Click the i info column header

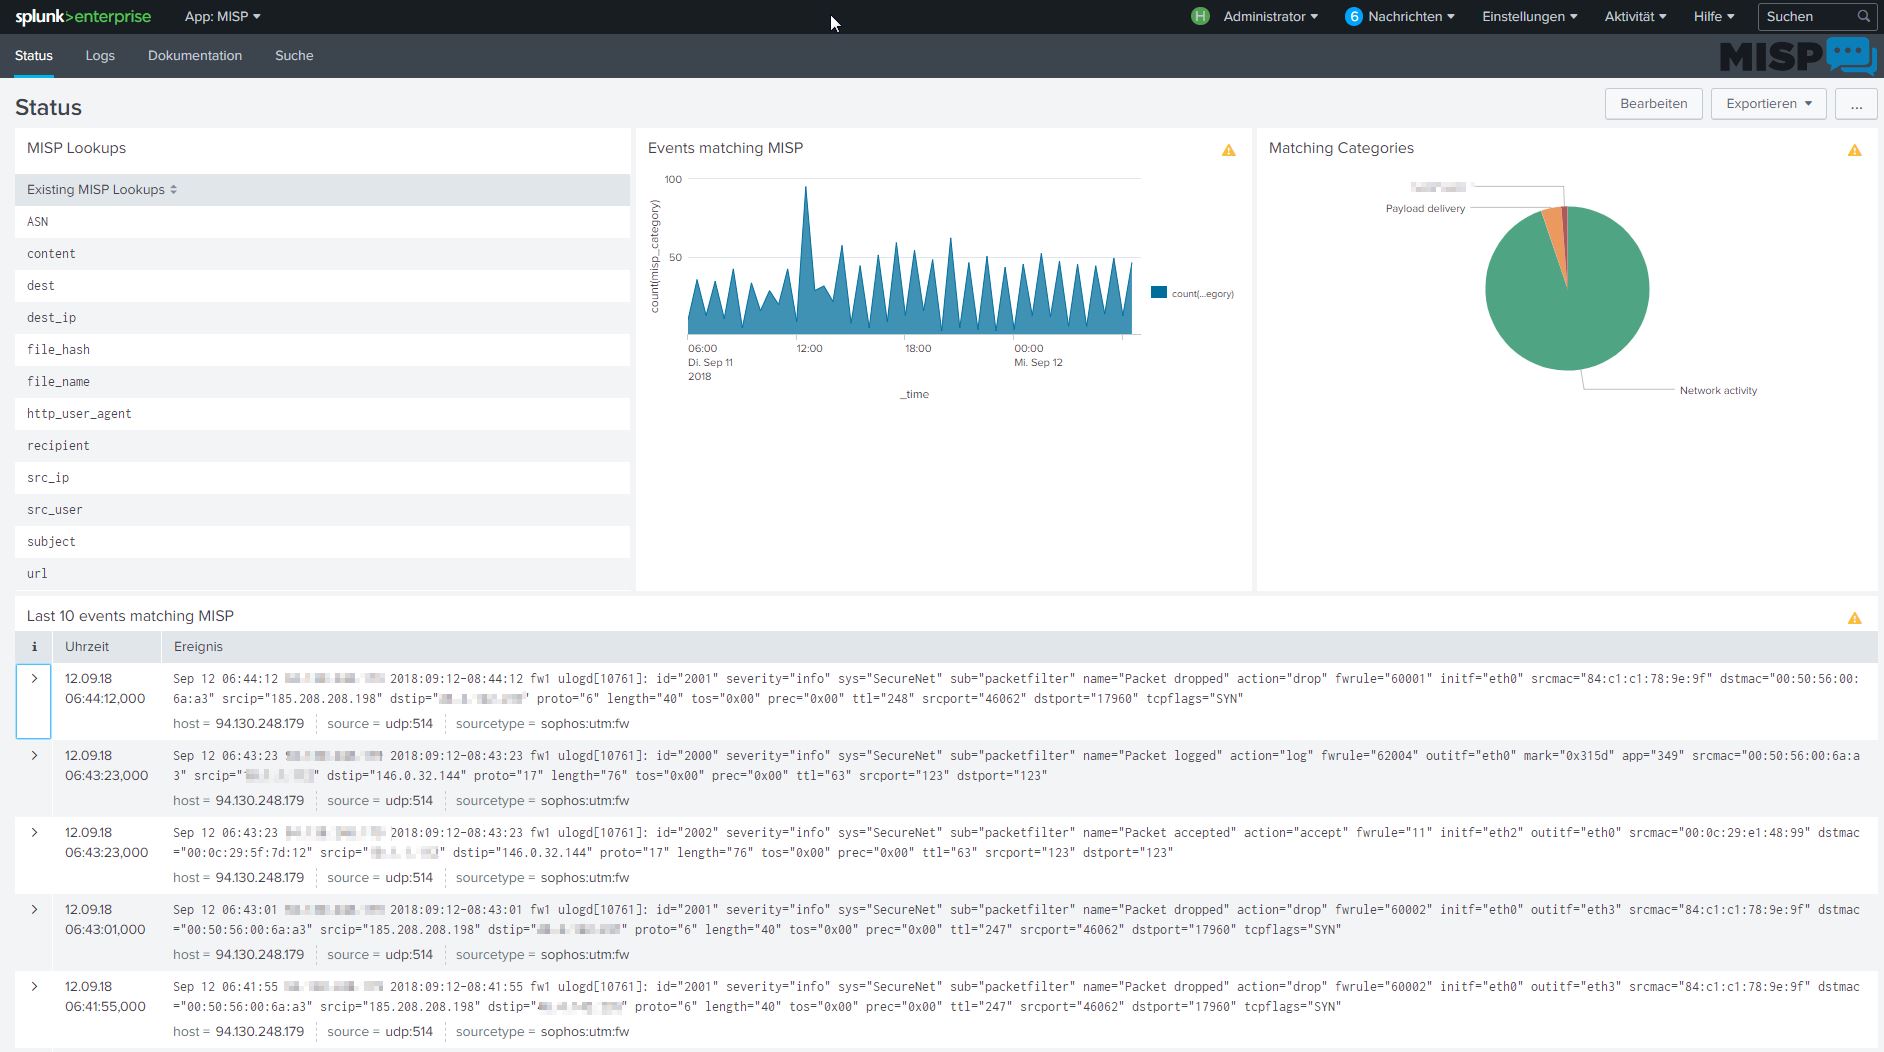(x=34, y=647)
